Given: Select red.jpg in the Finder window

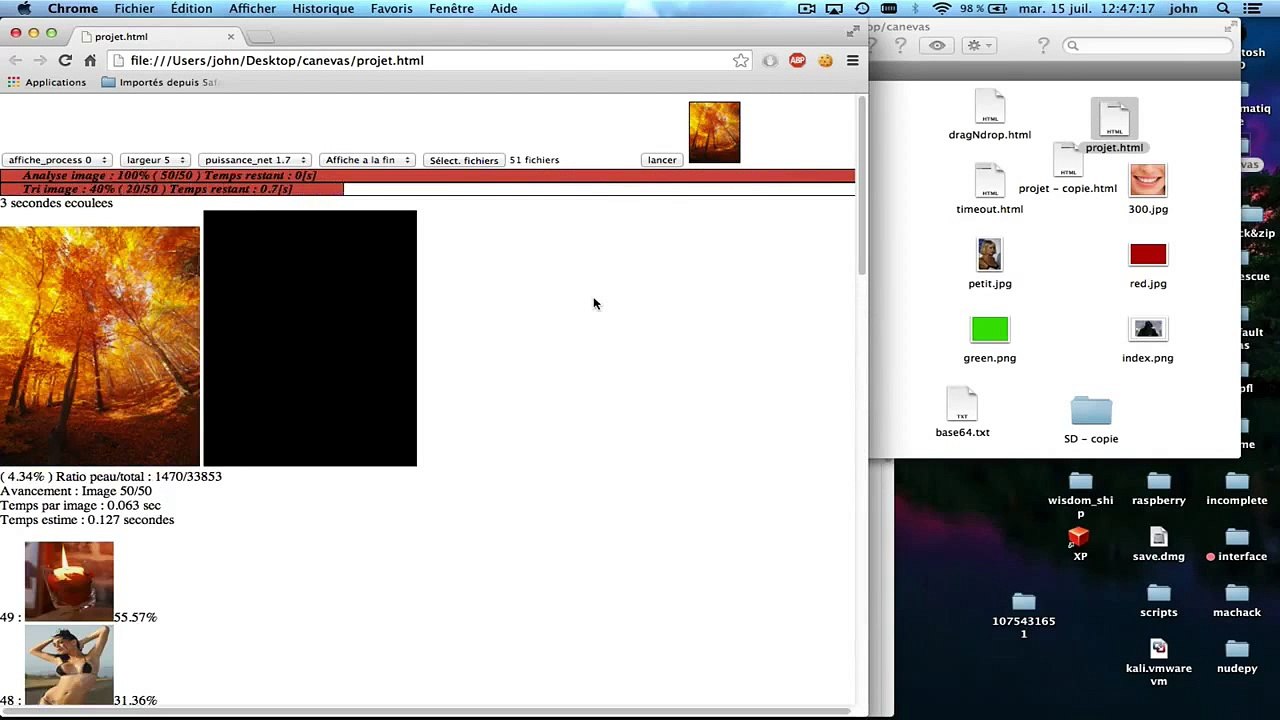Looking at the screenshot, I should point(1148,264).
